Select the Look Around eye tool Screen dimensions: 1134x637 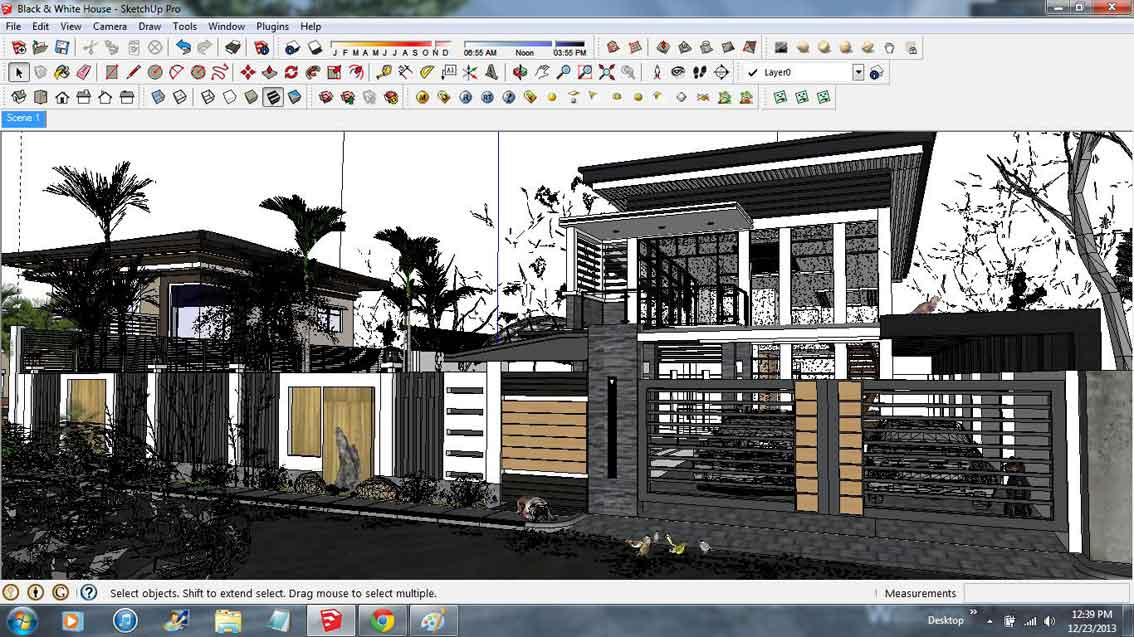[678, 72]
